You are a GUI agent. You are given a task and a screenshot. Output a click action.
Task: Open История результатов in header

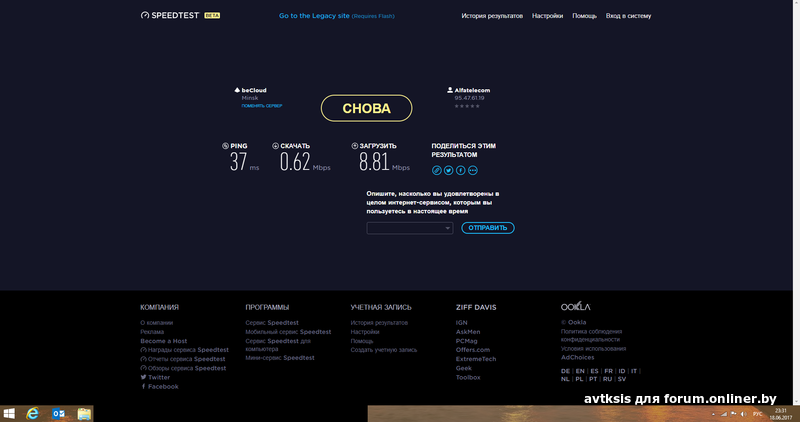coord(492,16)
